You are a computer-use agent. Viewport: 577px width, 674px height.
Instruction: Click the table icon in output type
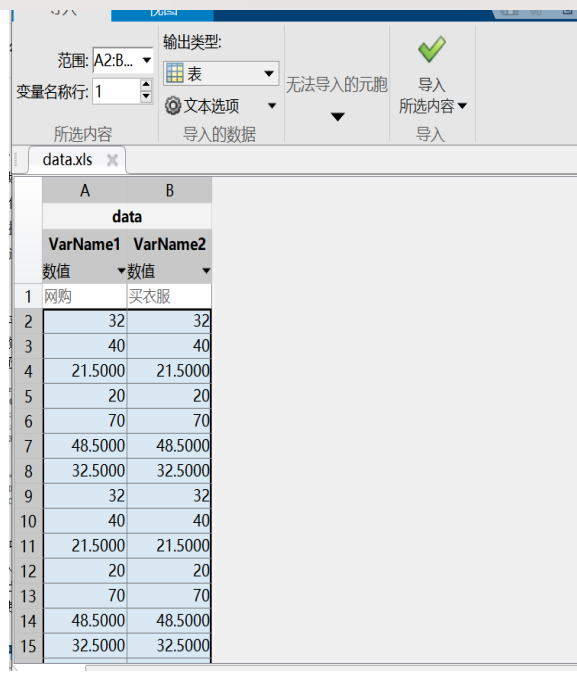click(175, 73)
